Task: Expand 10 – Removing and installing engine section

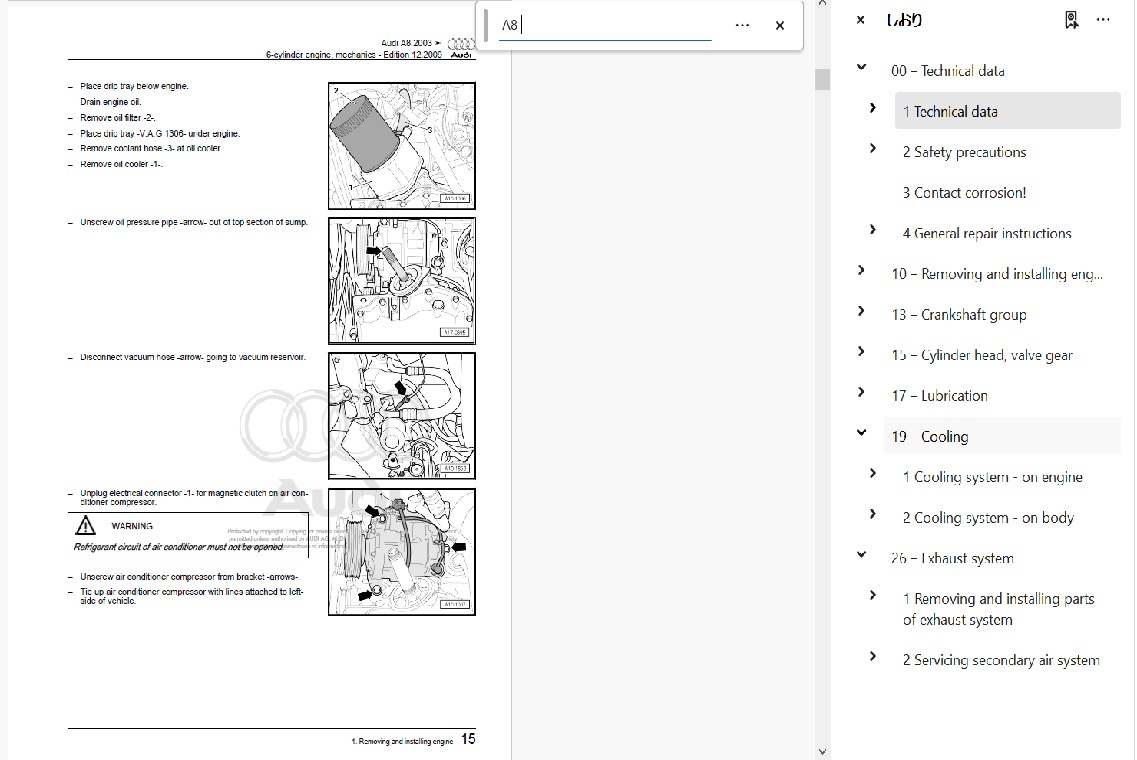Action: [x=861, y=270]
